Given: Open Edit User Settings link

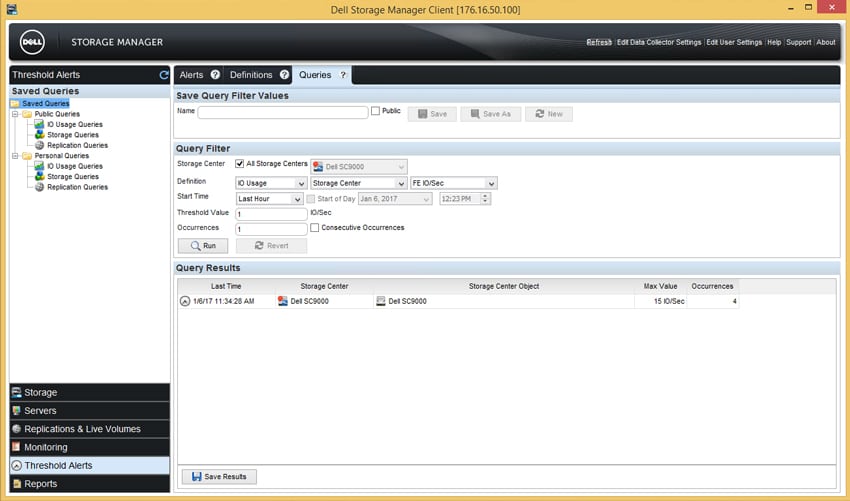Looking at the screenshot, I should click(x=734, y=42).
